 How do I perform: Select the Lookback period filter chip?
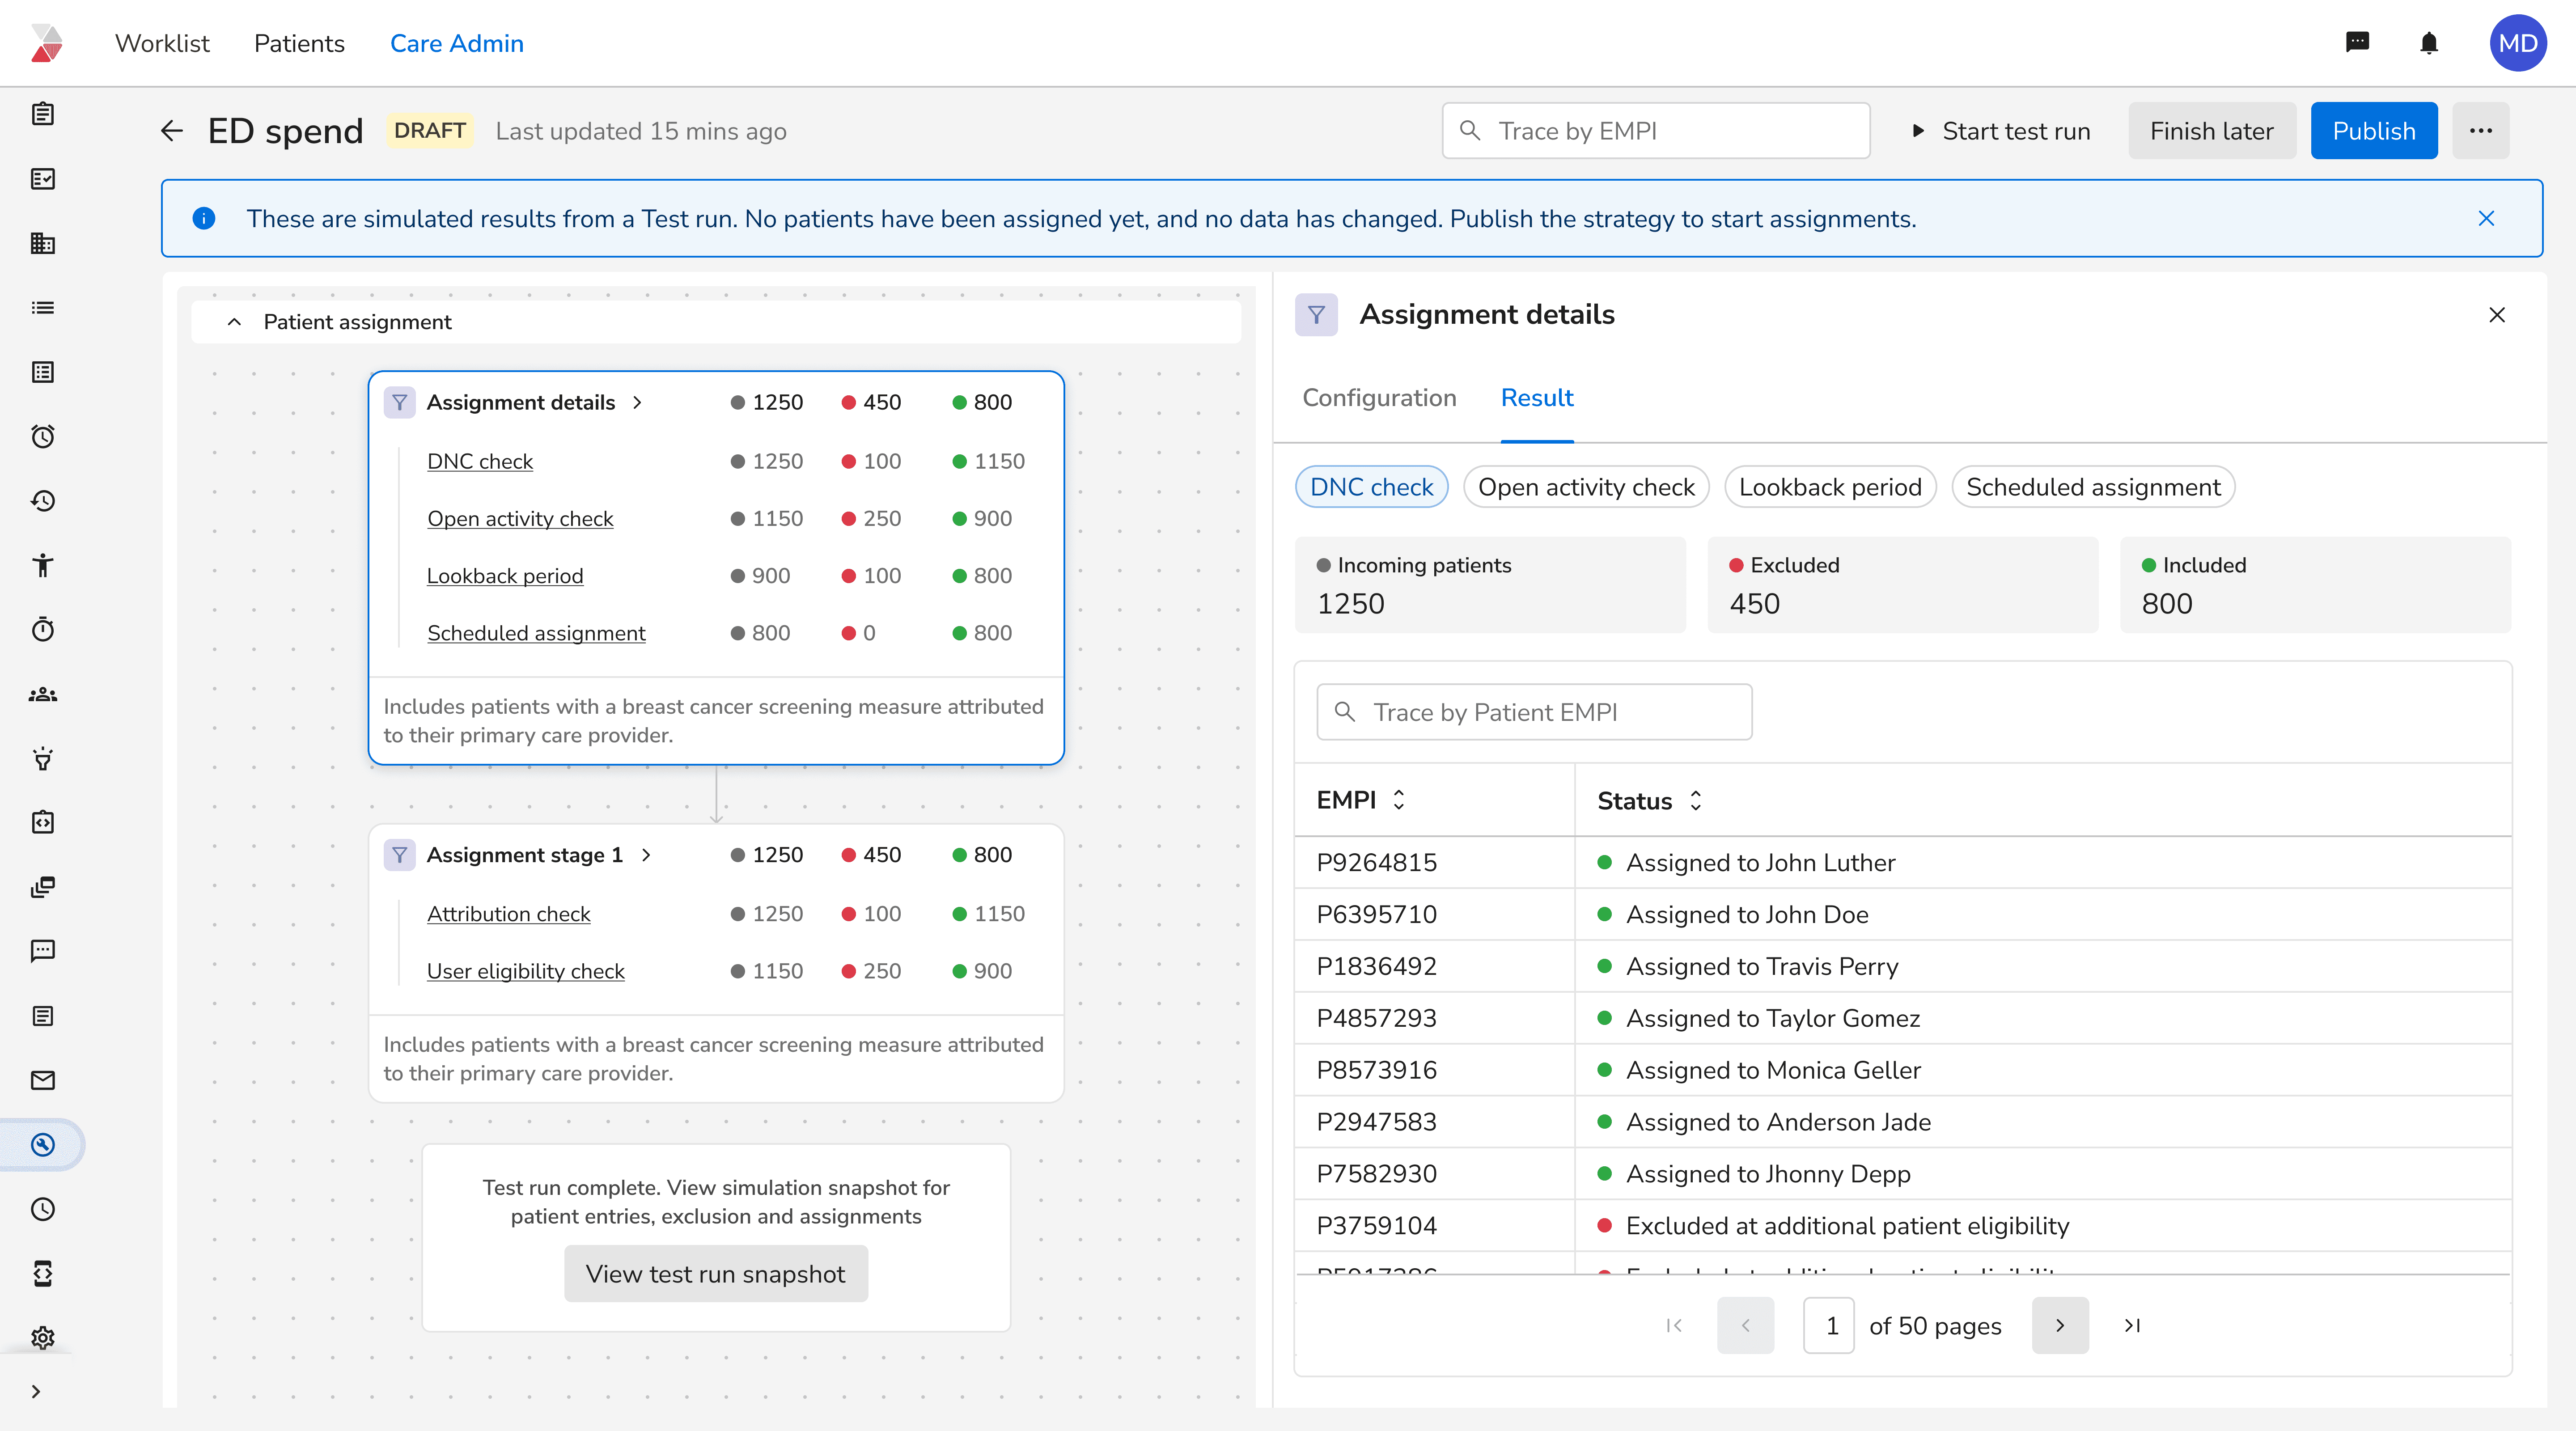pyautogui.click(x=1830, y=487)
